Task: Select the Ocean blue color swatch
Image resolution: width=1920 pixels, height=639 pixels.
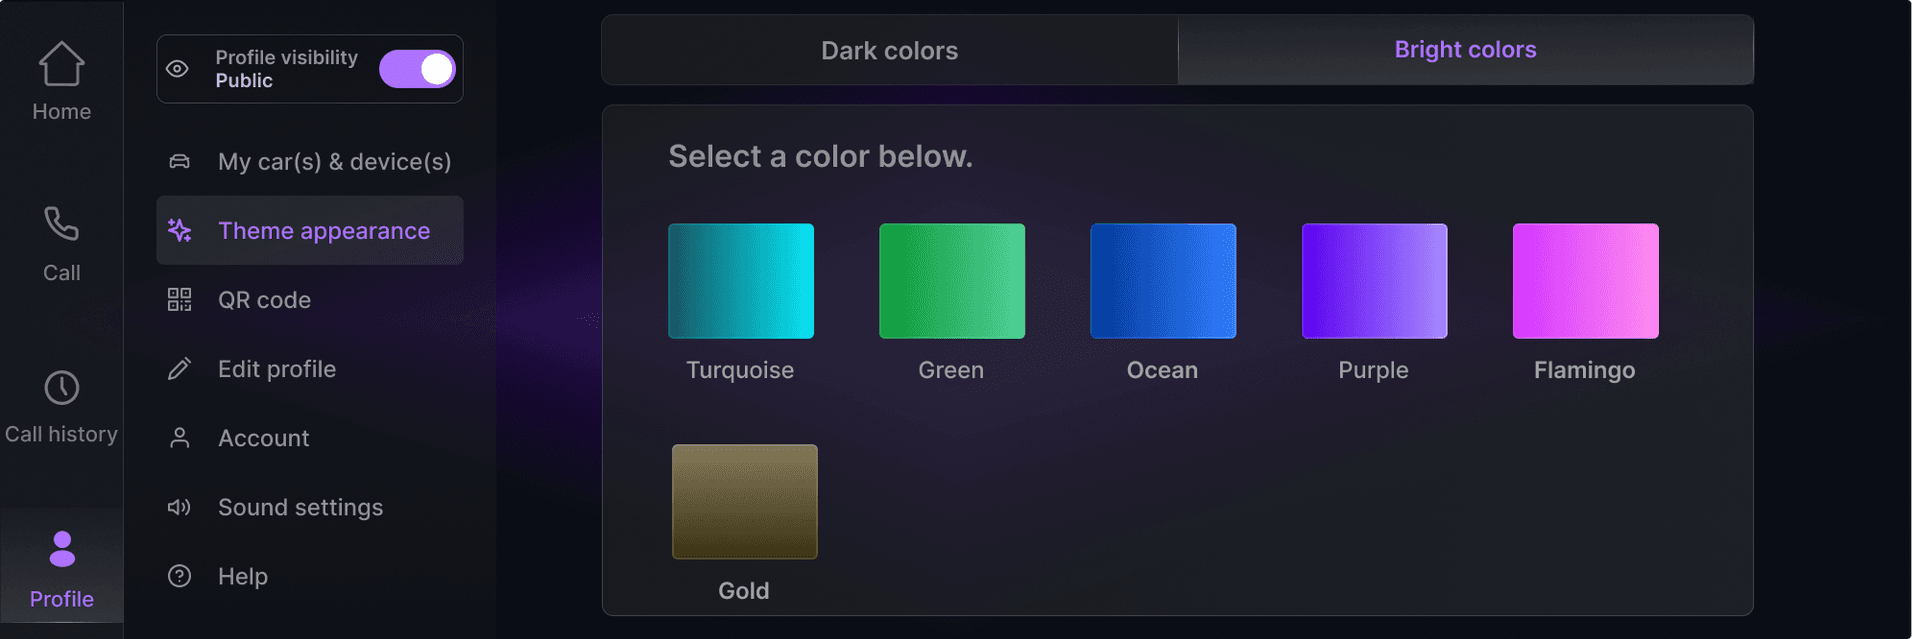Action: point(1163,281)
